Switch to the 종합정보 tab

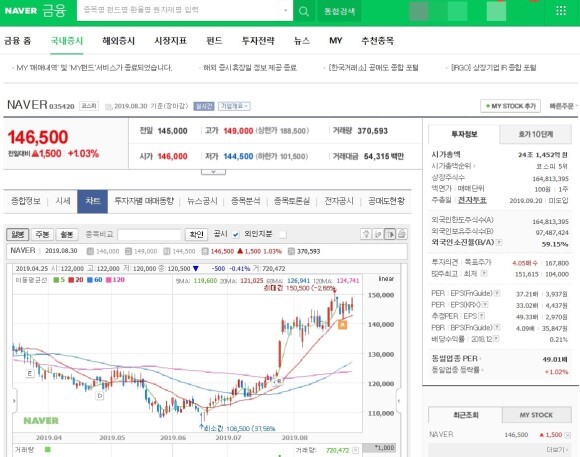coord(26,201)
